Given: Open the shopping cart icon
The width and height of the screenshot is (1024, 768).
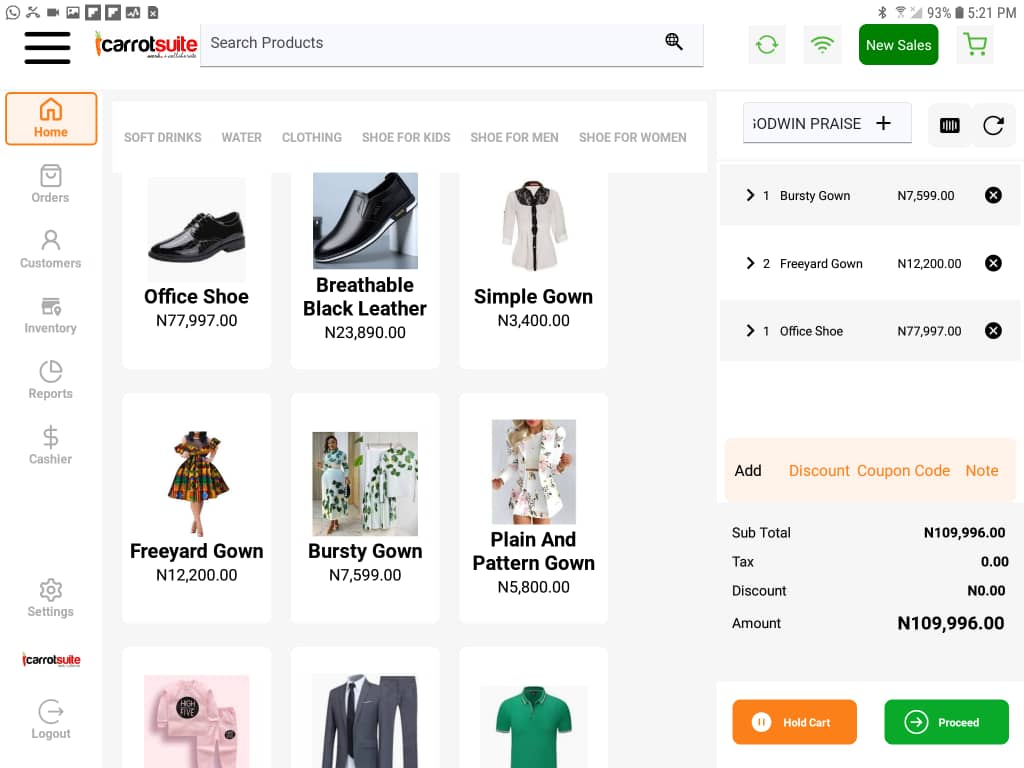Looking at the screenshot, I should tap(974, 45).
